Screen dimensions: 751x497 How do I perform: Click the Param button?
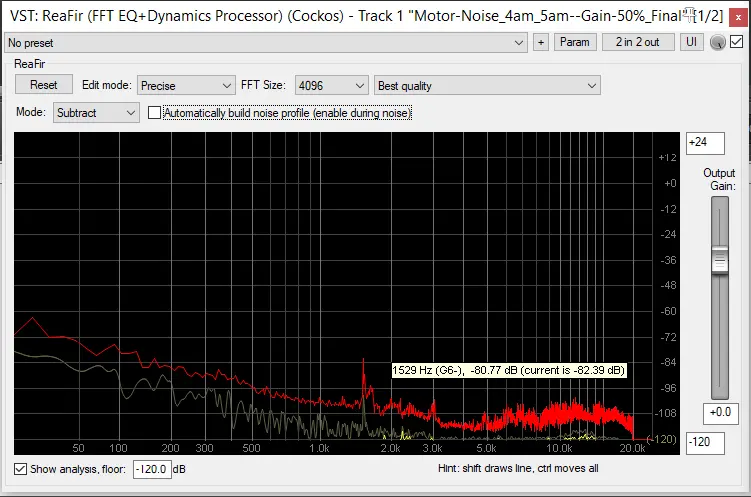coord(574,42)
